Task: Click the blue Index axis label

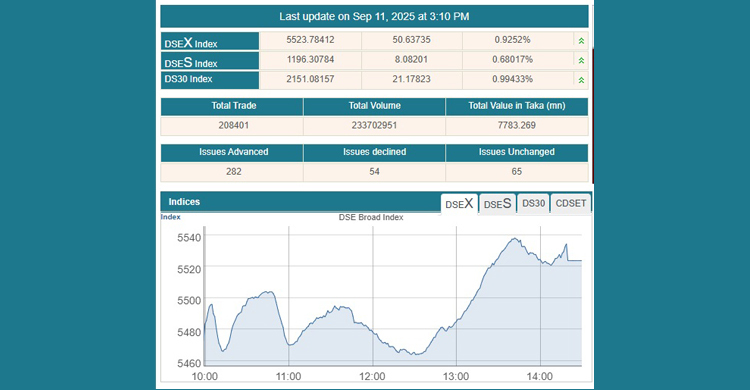Action: (170, 217)
